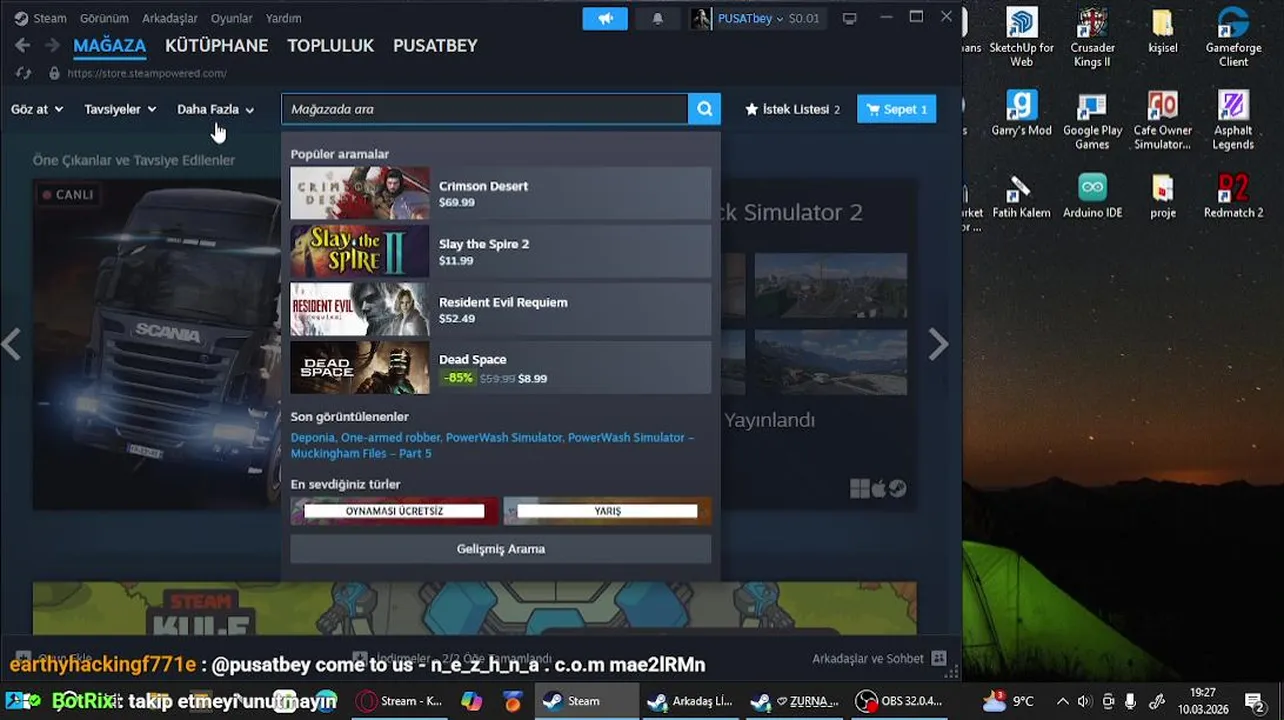Click the Mağazada ara search field
The height and width of the screenshot is (720, 1284).
coord(484,109)
